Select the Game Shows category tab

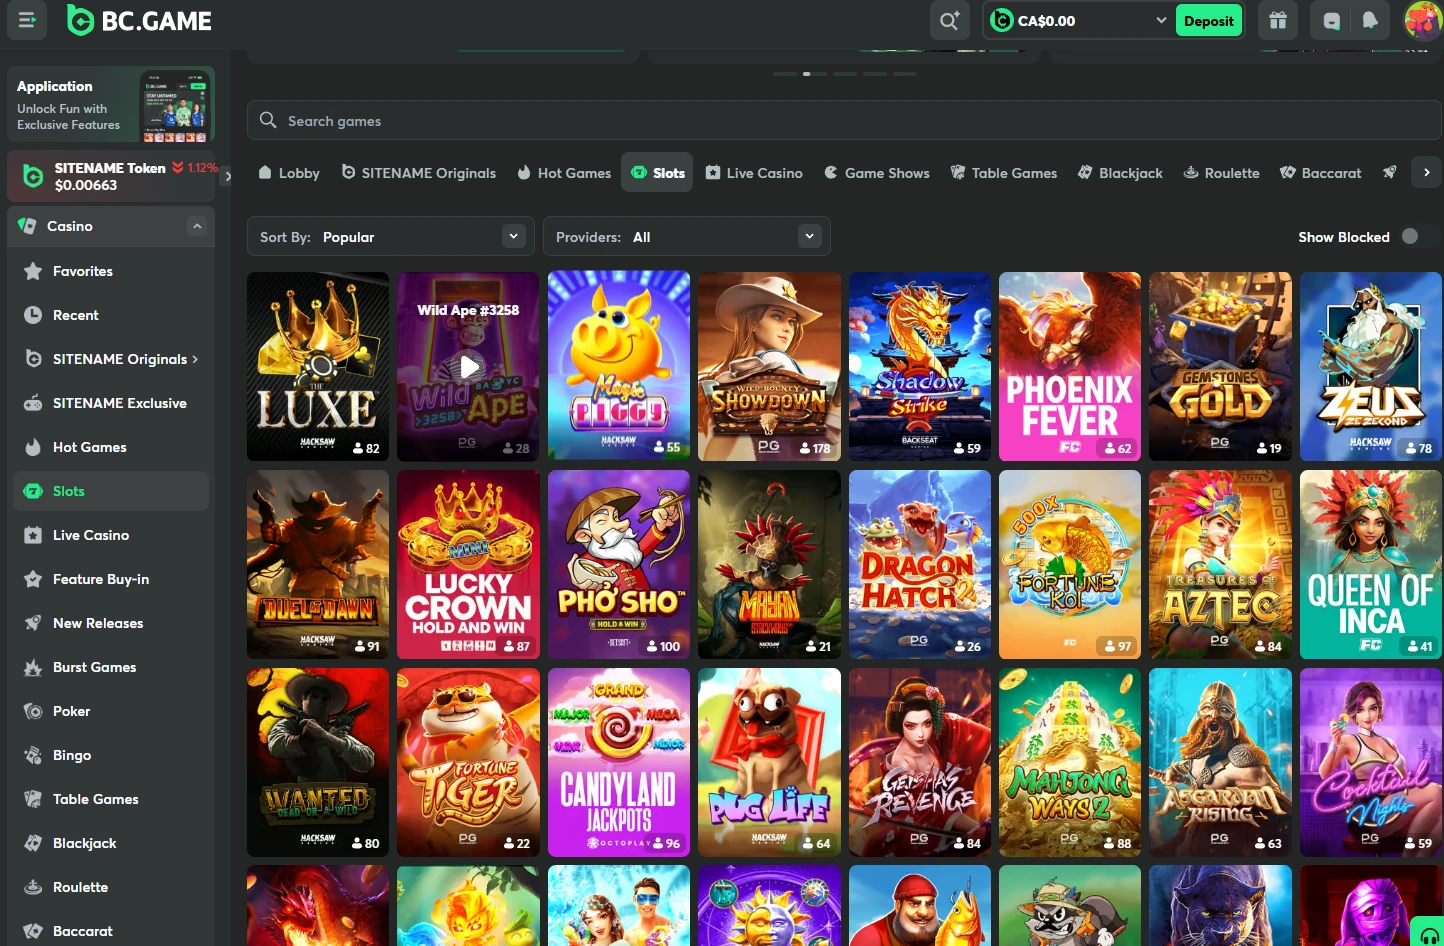876,172
